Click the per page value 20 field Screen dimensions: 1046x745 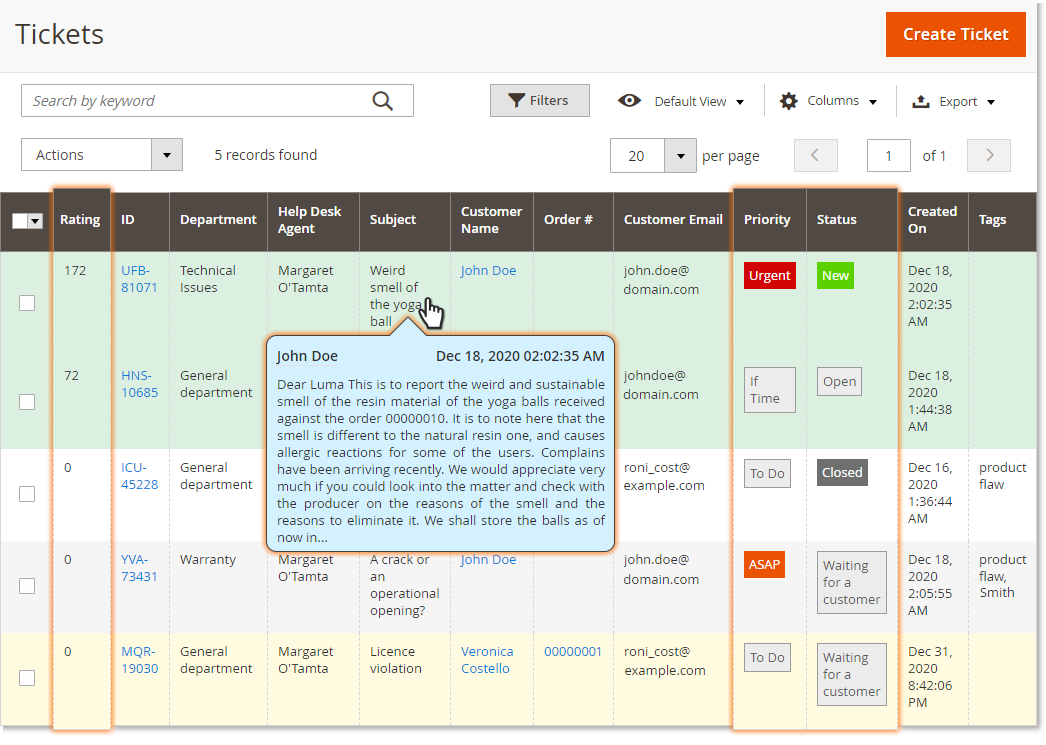637,156
